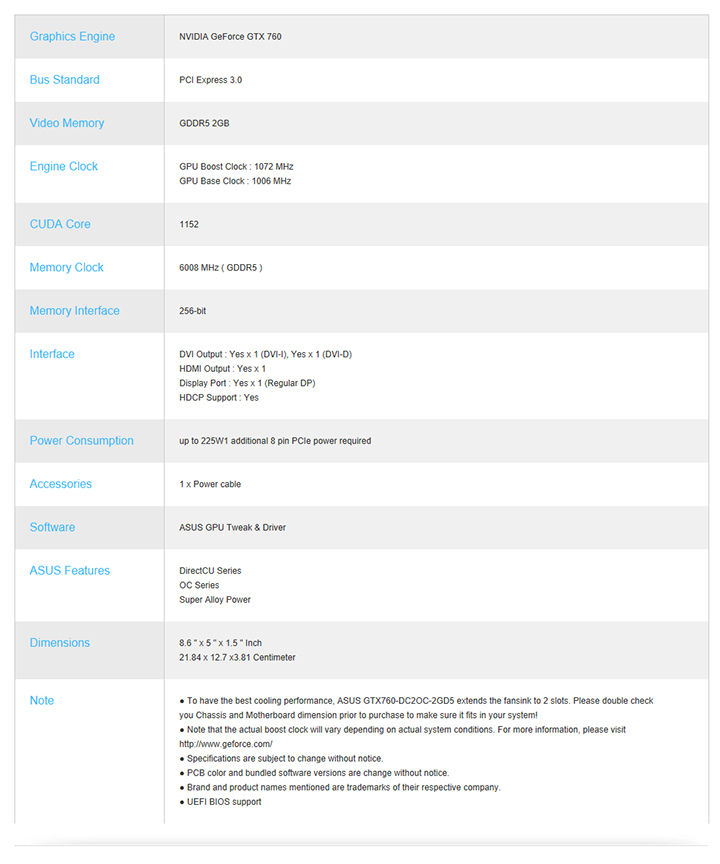Select the Note row label
Viewport: 720px width, 864px height.
click(42, 701)
